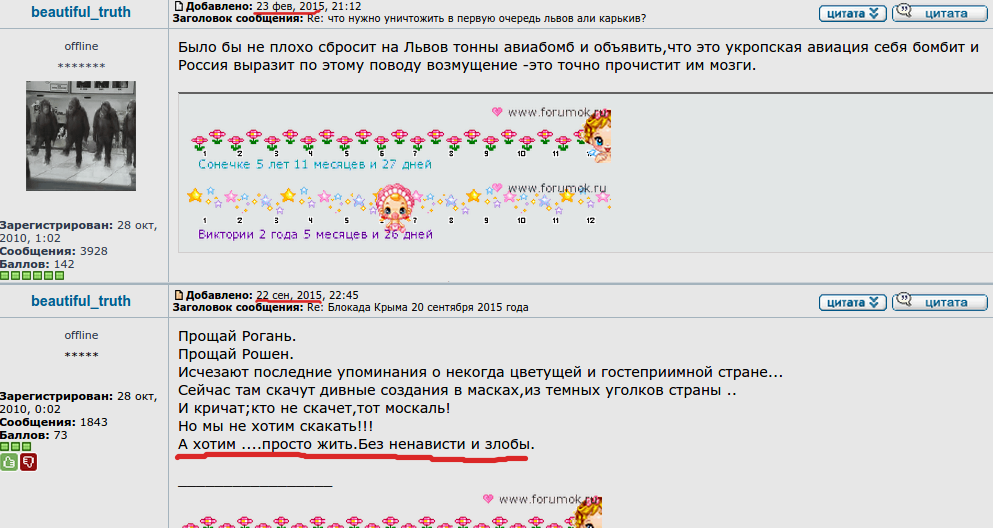
Task: Click the speech-bubble quote button of 23 фев post
Action: pyautogui.click(x=940, y=13)
